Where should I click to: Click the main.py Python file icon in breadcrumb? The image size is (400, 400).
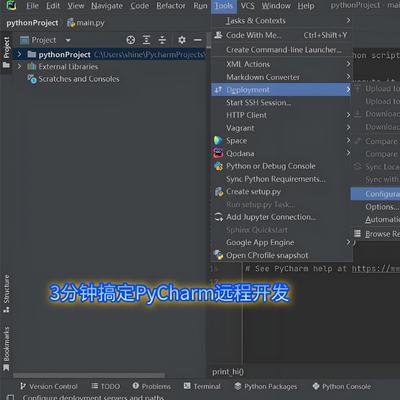pyautogui.click(x=71, y=23)
